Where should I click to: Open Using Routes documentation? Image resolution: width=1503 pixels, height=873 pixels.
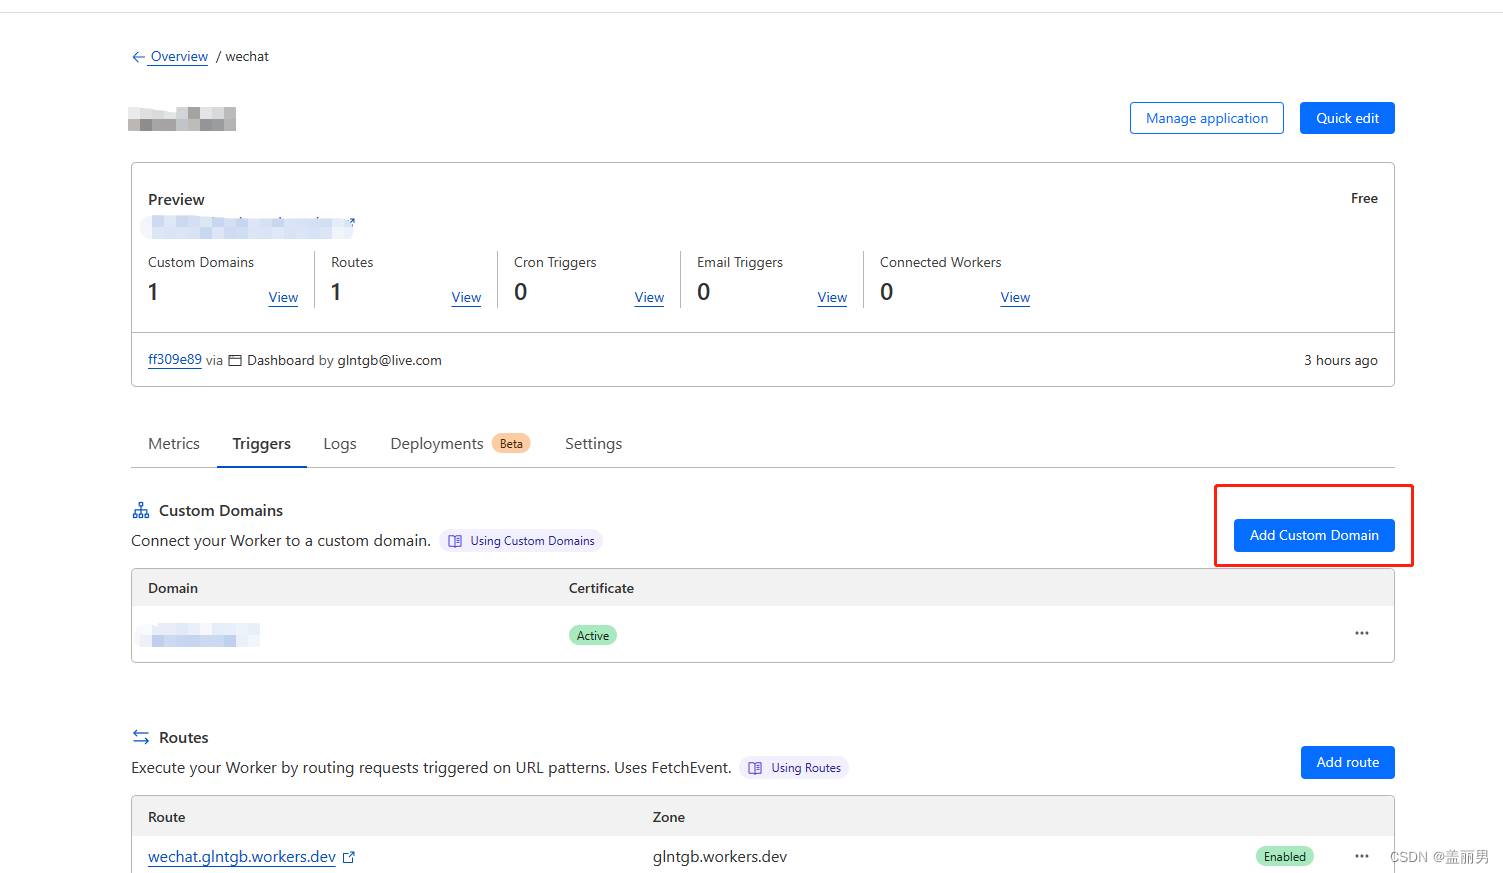point(794,768)
